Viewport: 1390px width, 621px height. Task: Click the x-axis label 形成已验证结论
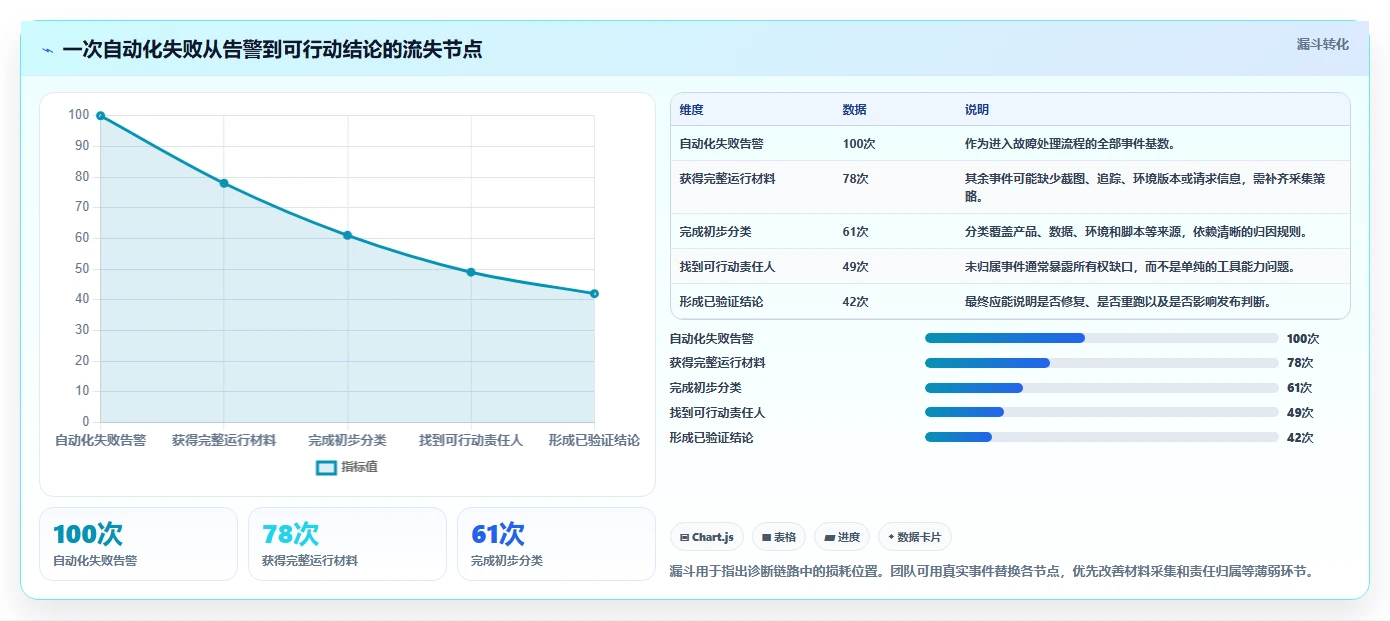594,440
